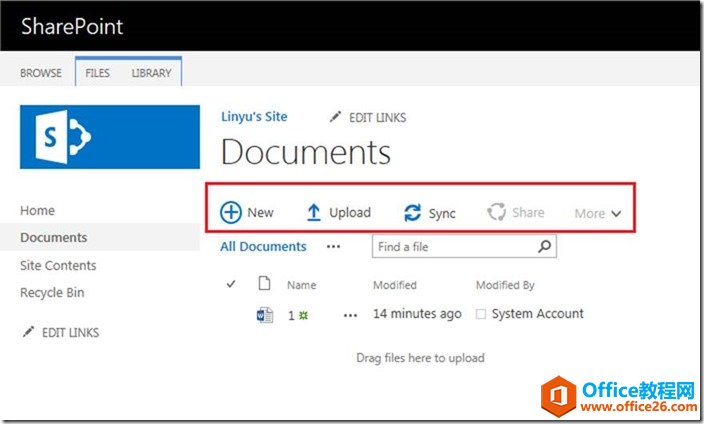Viewport: 704px width, 424px height.
Task: Click the System Account link
Action: coord(537,314)
